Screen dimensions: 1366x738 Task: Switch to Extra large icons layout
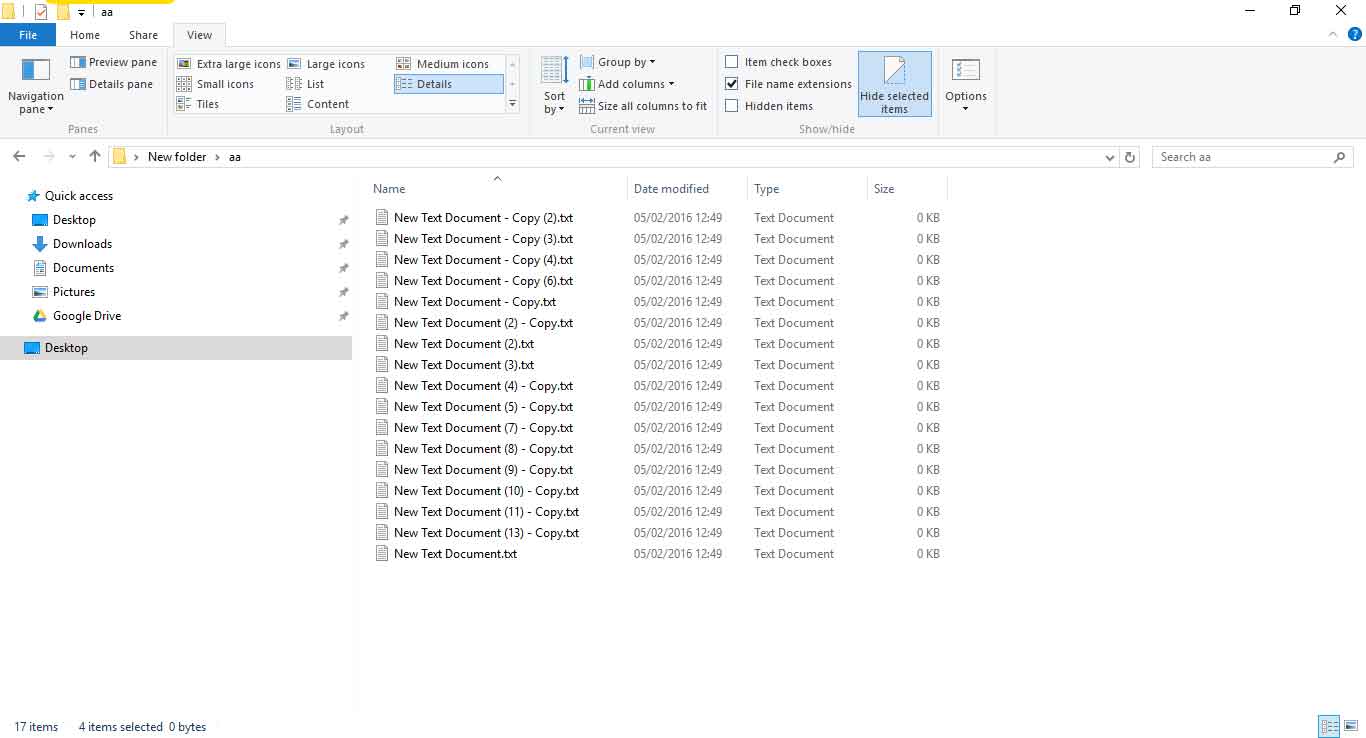(x=228, y=64)
